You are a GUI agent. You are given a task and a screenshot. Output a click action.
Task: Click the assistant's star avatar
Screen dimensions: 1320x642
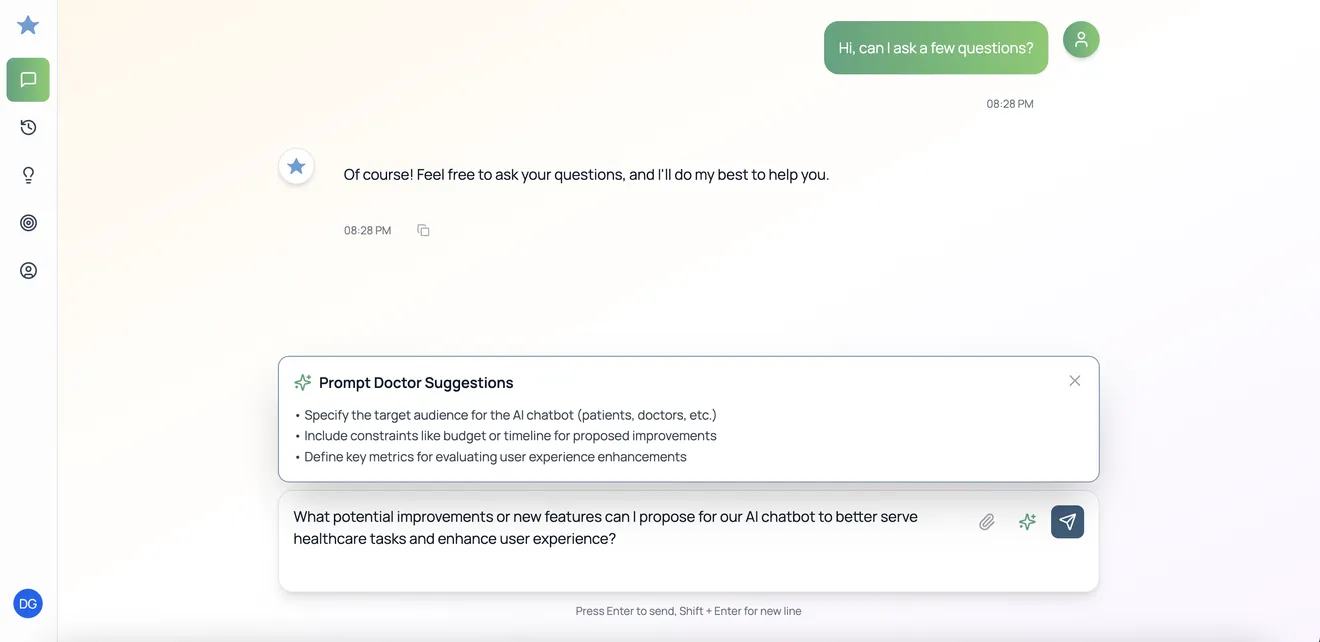pos(295,166)
